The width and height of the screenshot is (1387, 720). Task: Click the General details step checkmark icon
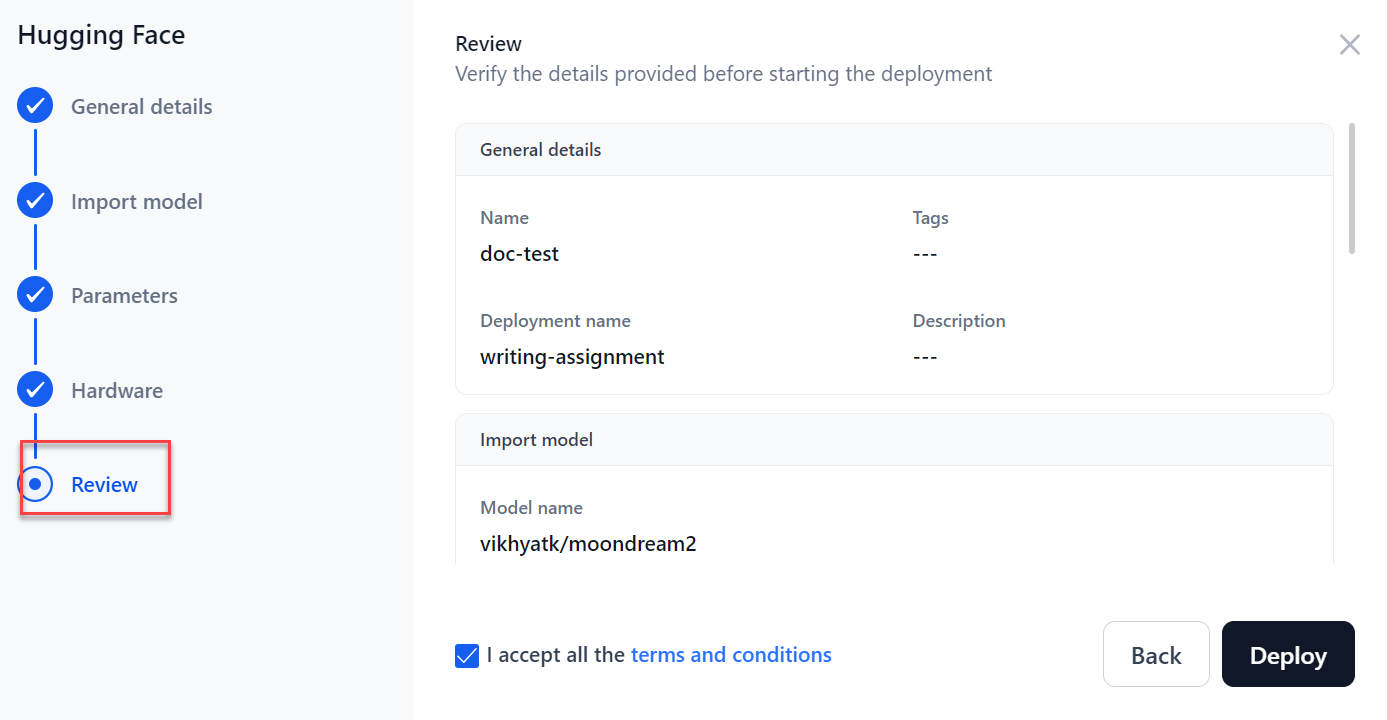35,106
